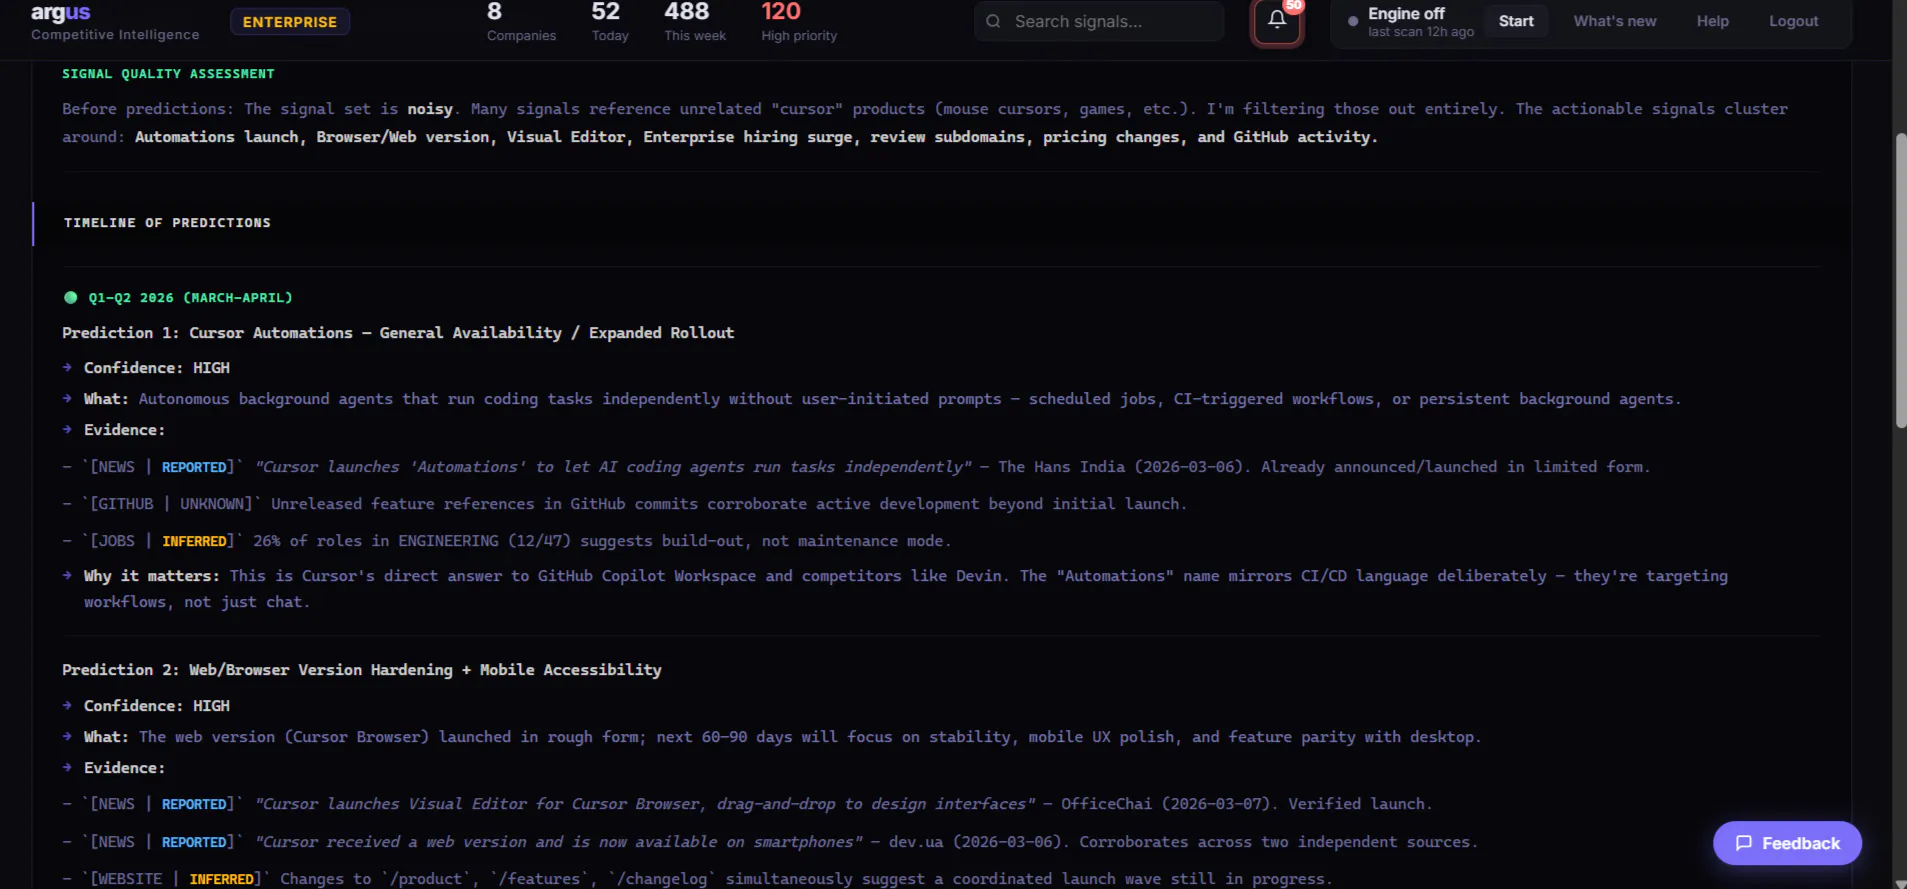Click INFERRED tag on the WEBSITE evidence line
1907x889 pixels.
point(221,879)
